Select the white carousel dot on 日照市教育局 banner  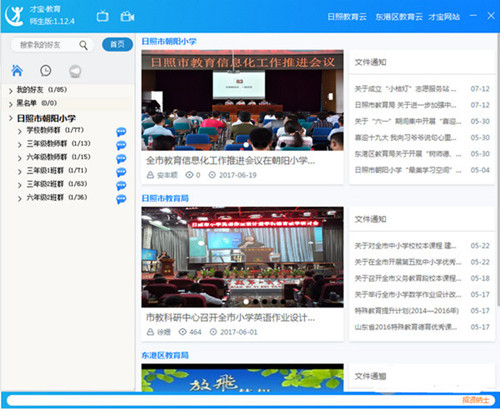point(246,302)
